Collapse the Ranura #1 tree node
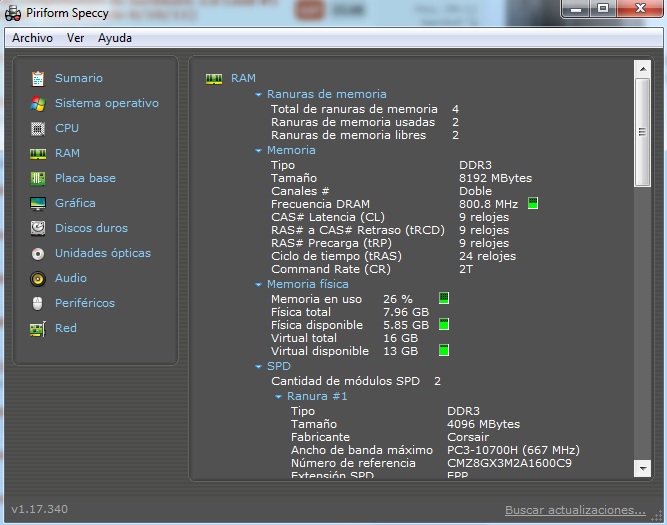Screen dimensions: 667x525 point(278,397)
